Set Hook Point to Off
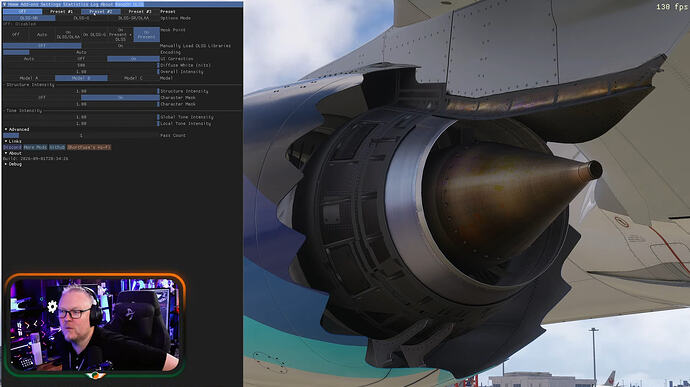This screenshot has width=690, height=387. [16, 34]
